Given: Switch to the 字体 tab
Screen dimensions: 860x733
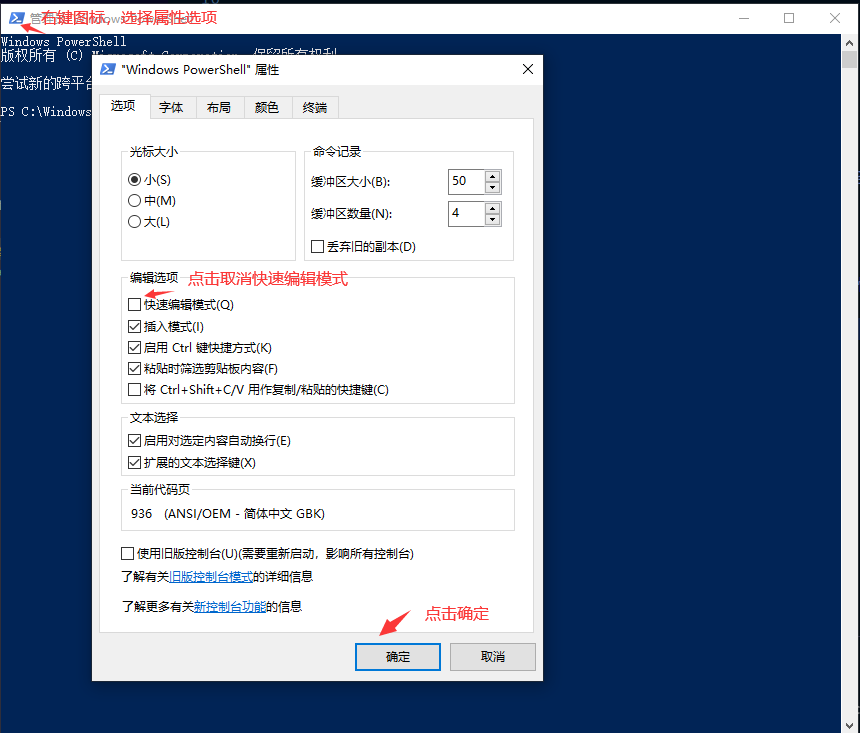Looking at the screenshot, I should [x=171, y=108].
